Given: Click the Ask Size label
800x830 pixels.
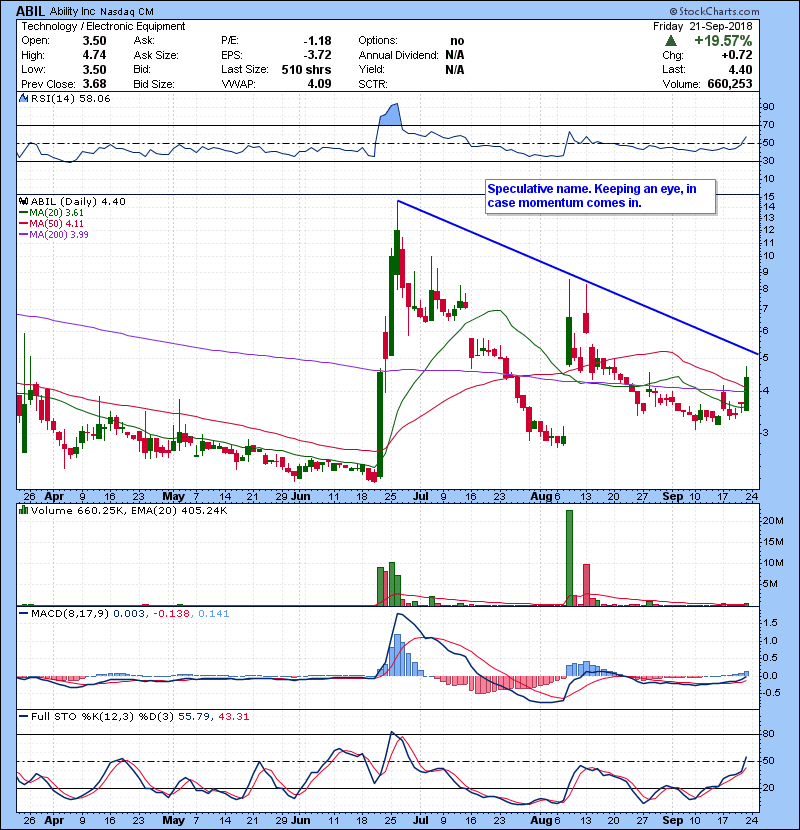Looking at the screenshot, I should [156, 55].
